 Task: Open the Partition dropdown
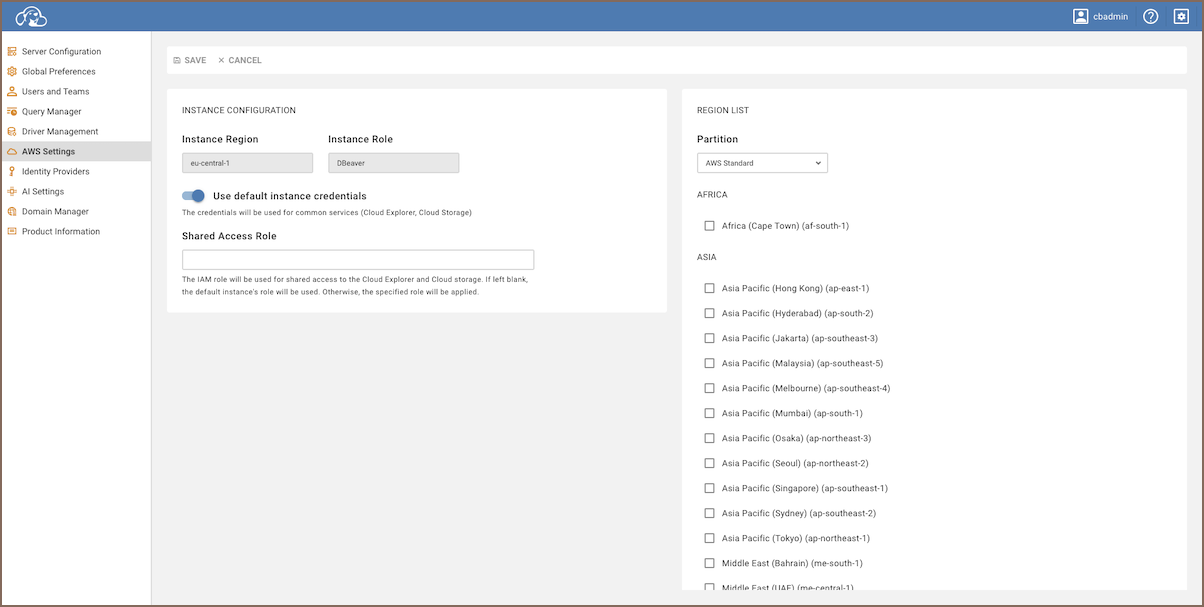point(762,163)
